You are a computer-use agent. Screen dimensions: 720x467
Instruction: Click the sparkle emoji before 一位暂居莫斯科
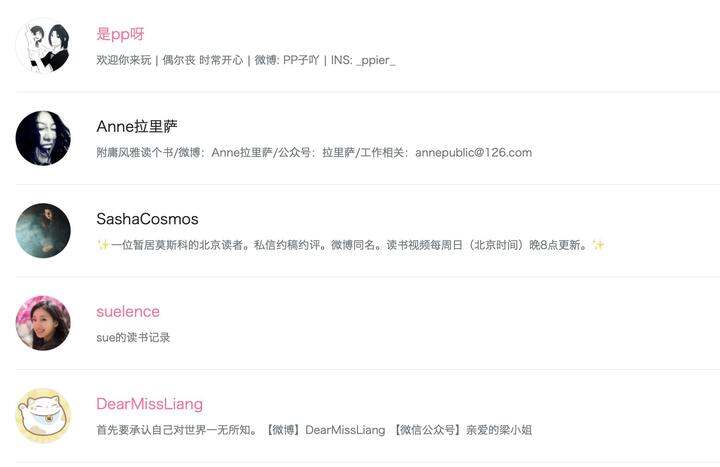(103, 245)
